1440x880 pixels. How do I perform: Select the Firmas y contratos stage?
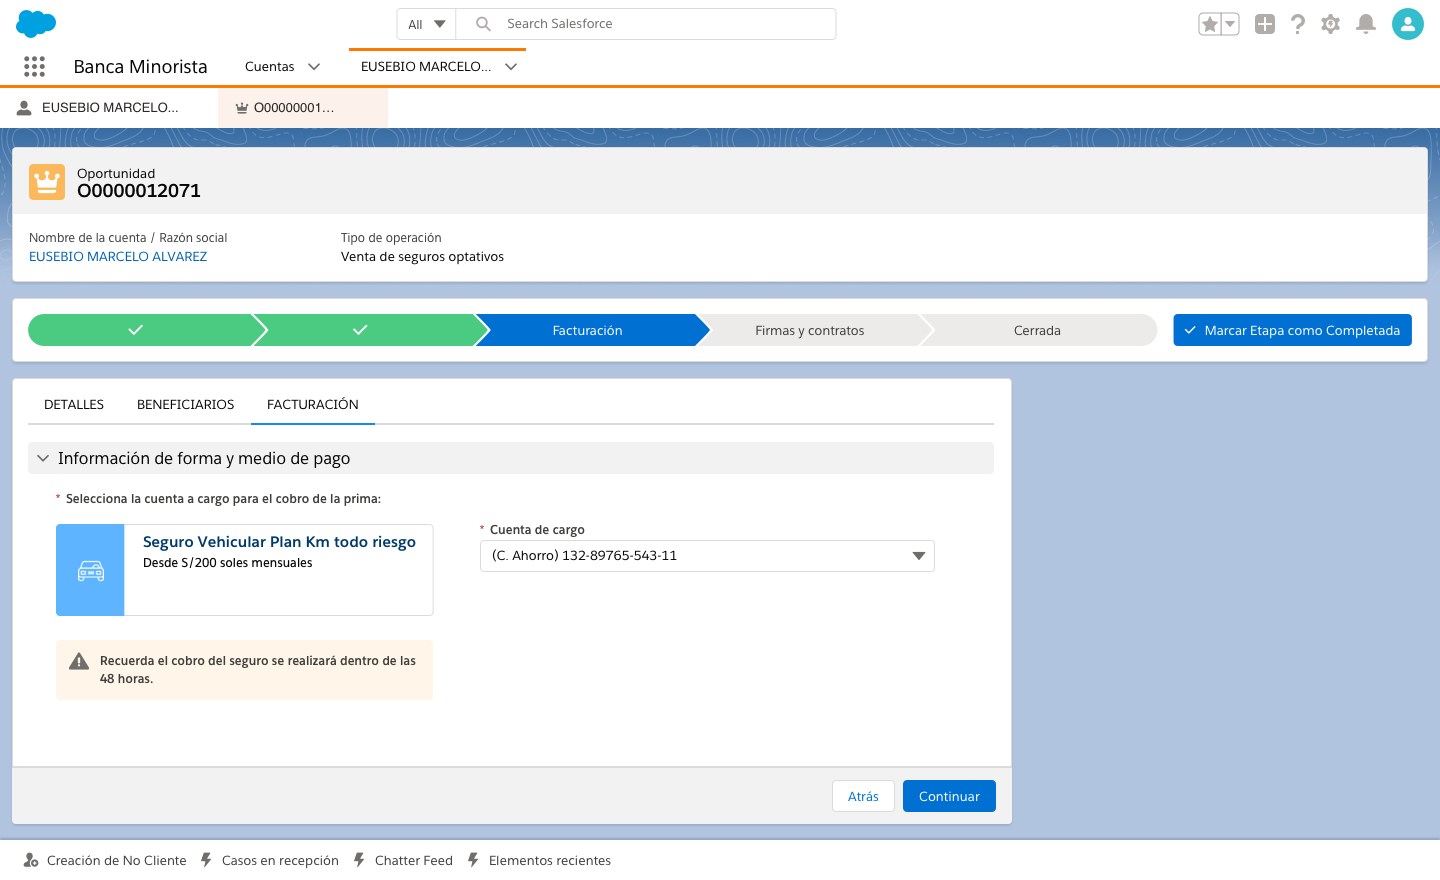(812, 330)
